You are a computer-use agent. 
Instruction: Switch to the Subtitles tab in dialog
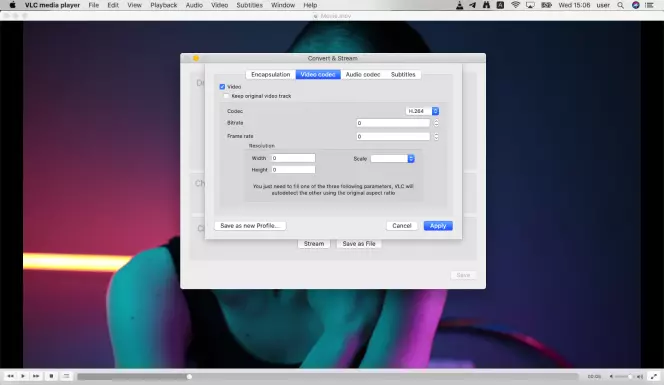pos(403,75)
